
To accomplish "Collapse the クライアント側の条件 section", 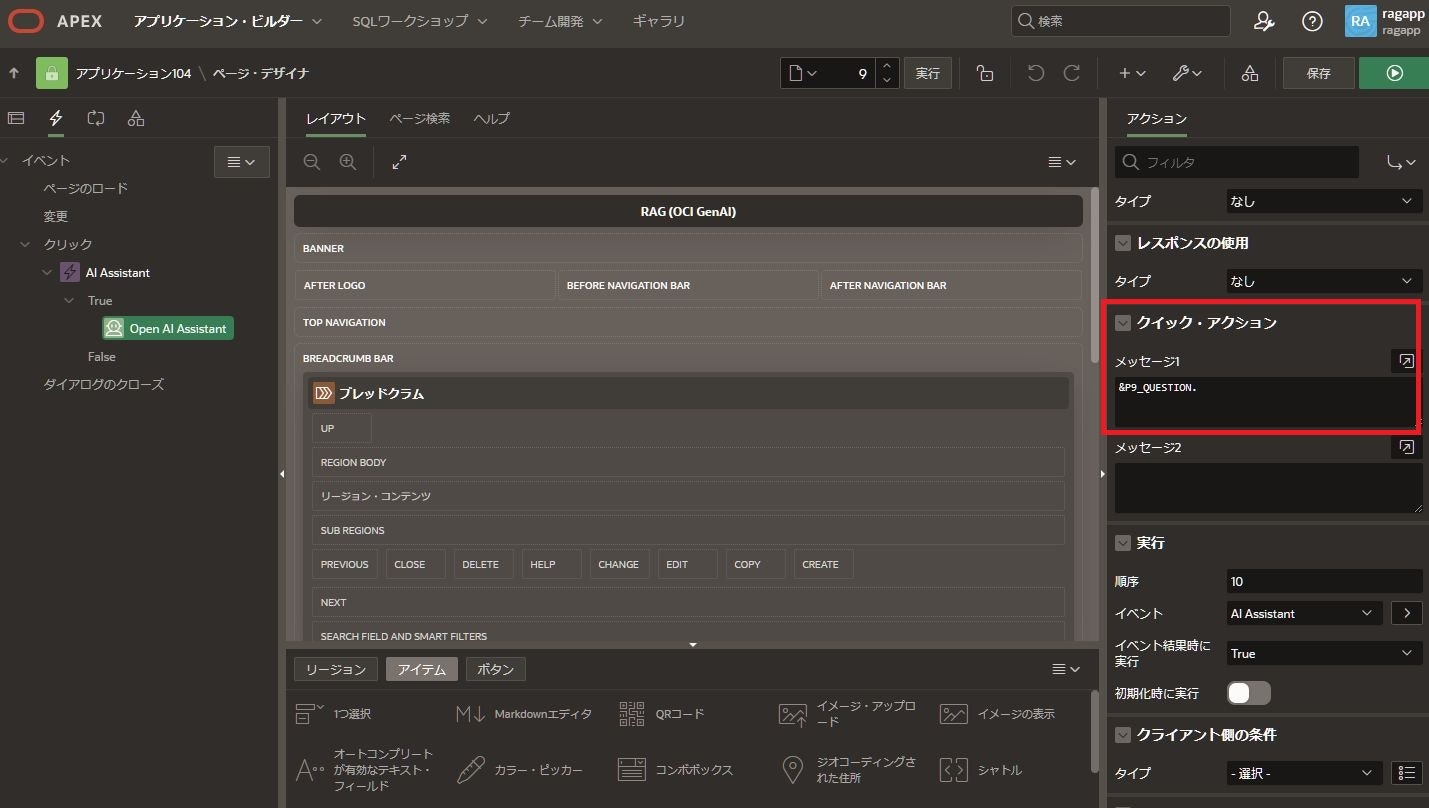I will pyautogui.click(x=1123, y=735).
